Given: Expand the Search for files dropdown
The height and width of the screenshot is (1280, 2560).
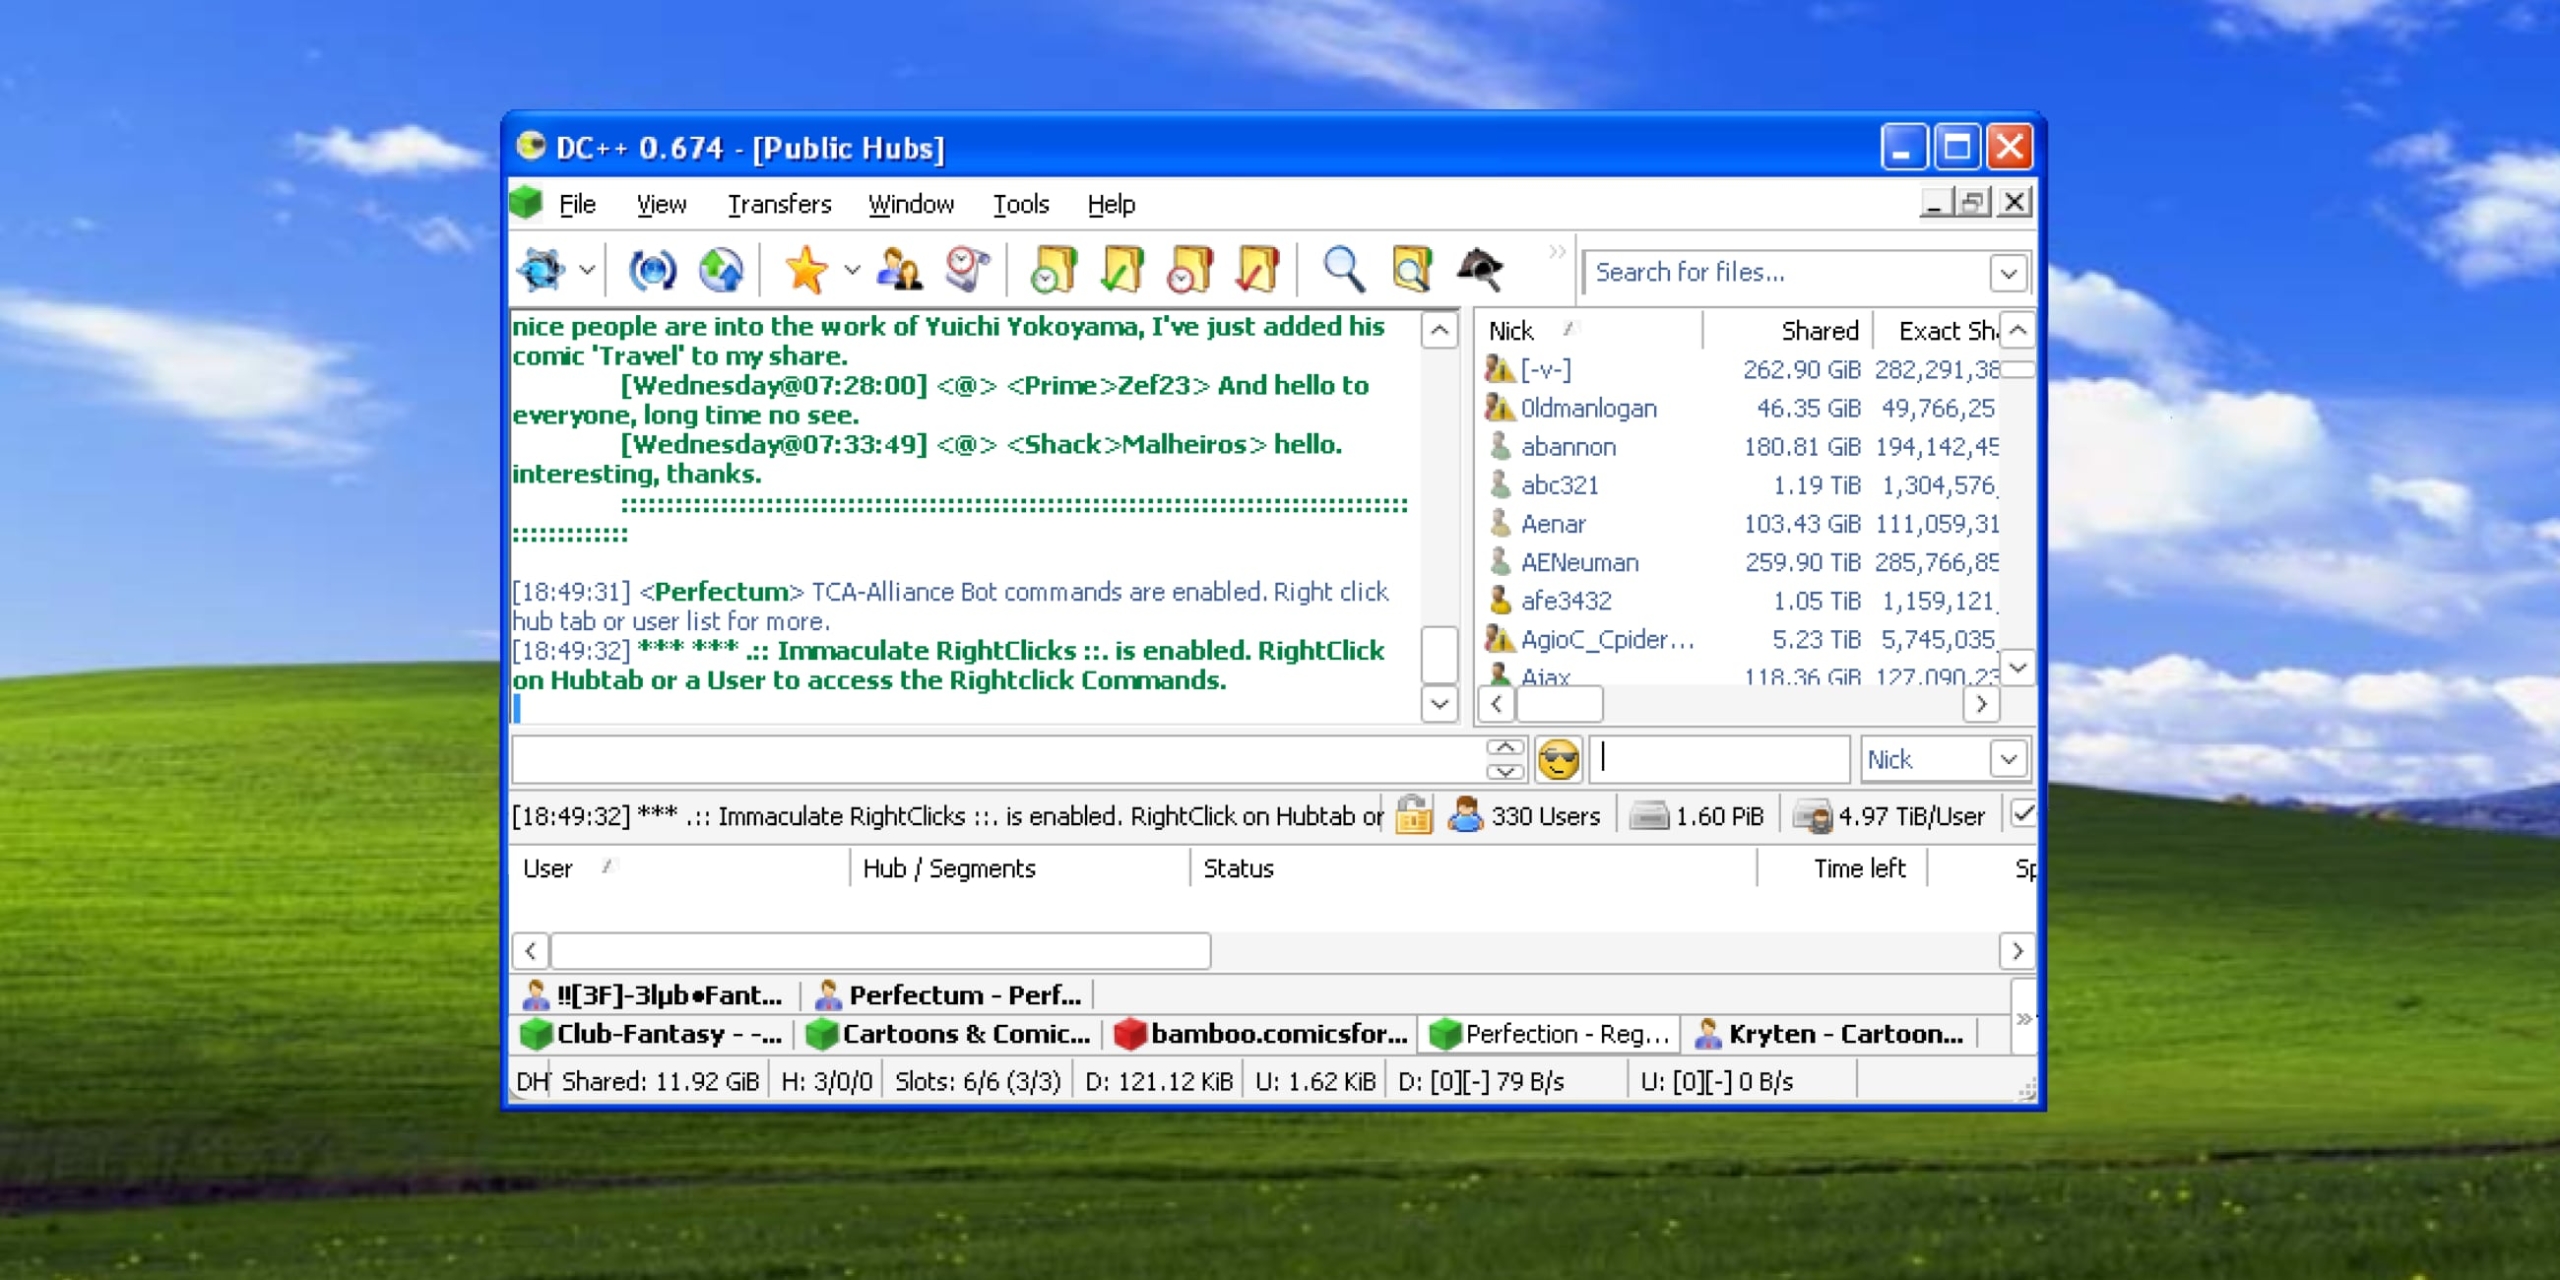Looking at the screenshot, I should [x=2008, y=273].
